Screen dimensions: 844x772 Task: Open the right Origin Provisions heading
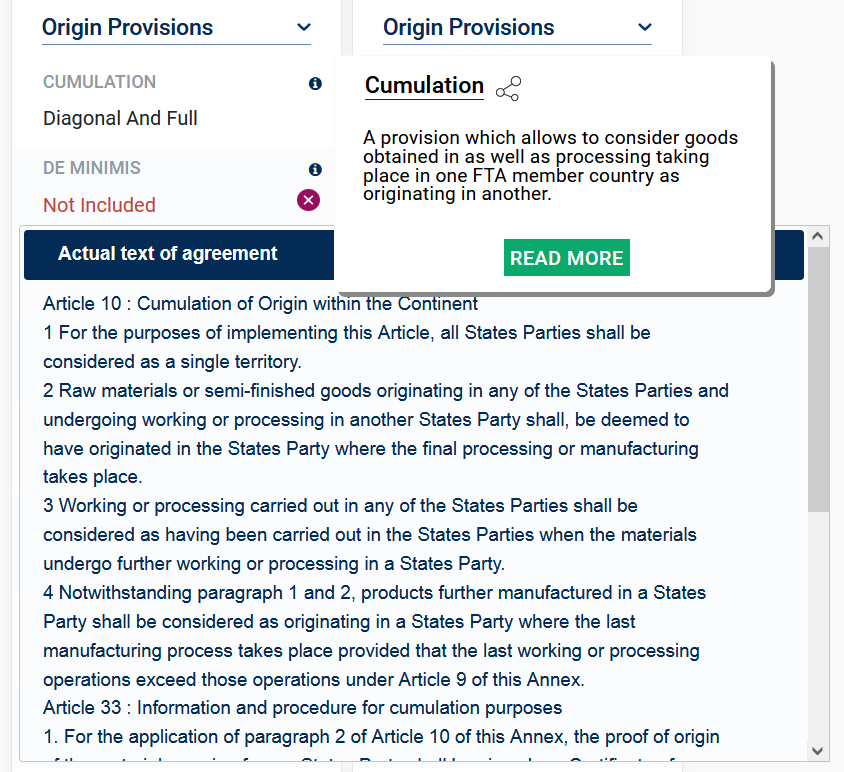click(x=468, y=28)
